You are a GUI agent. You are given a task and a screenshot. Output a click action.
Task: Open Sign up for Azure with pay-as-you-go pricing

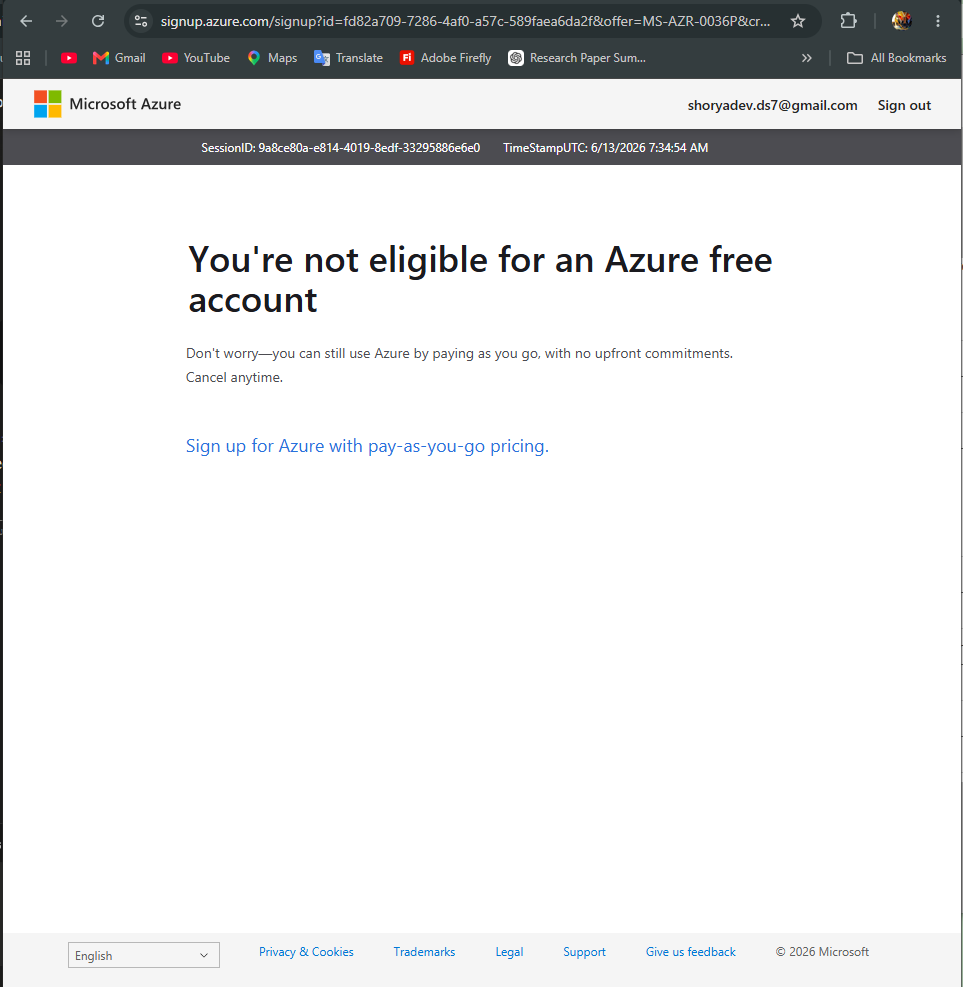[367, 446]
